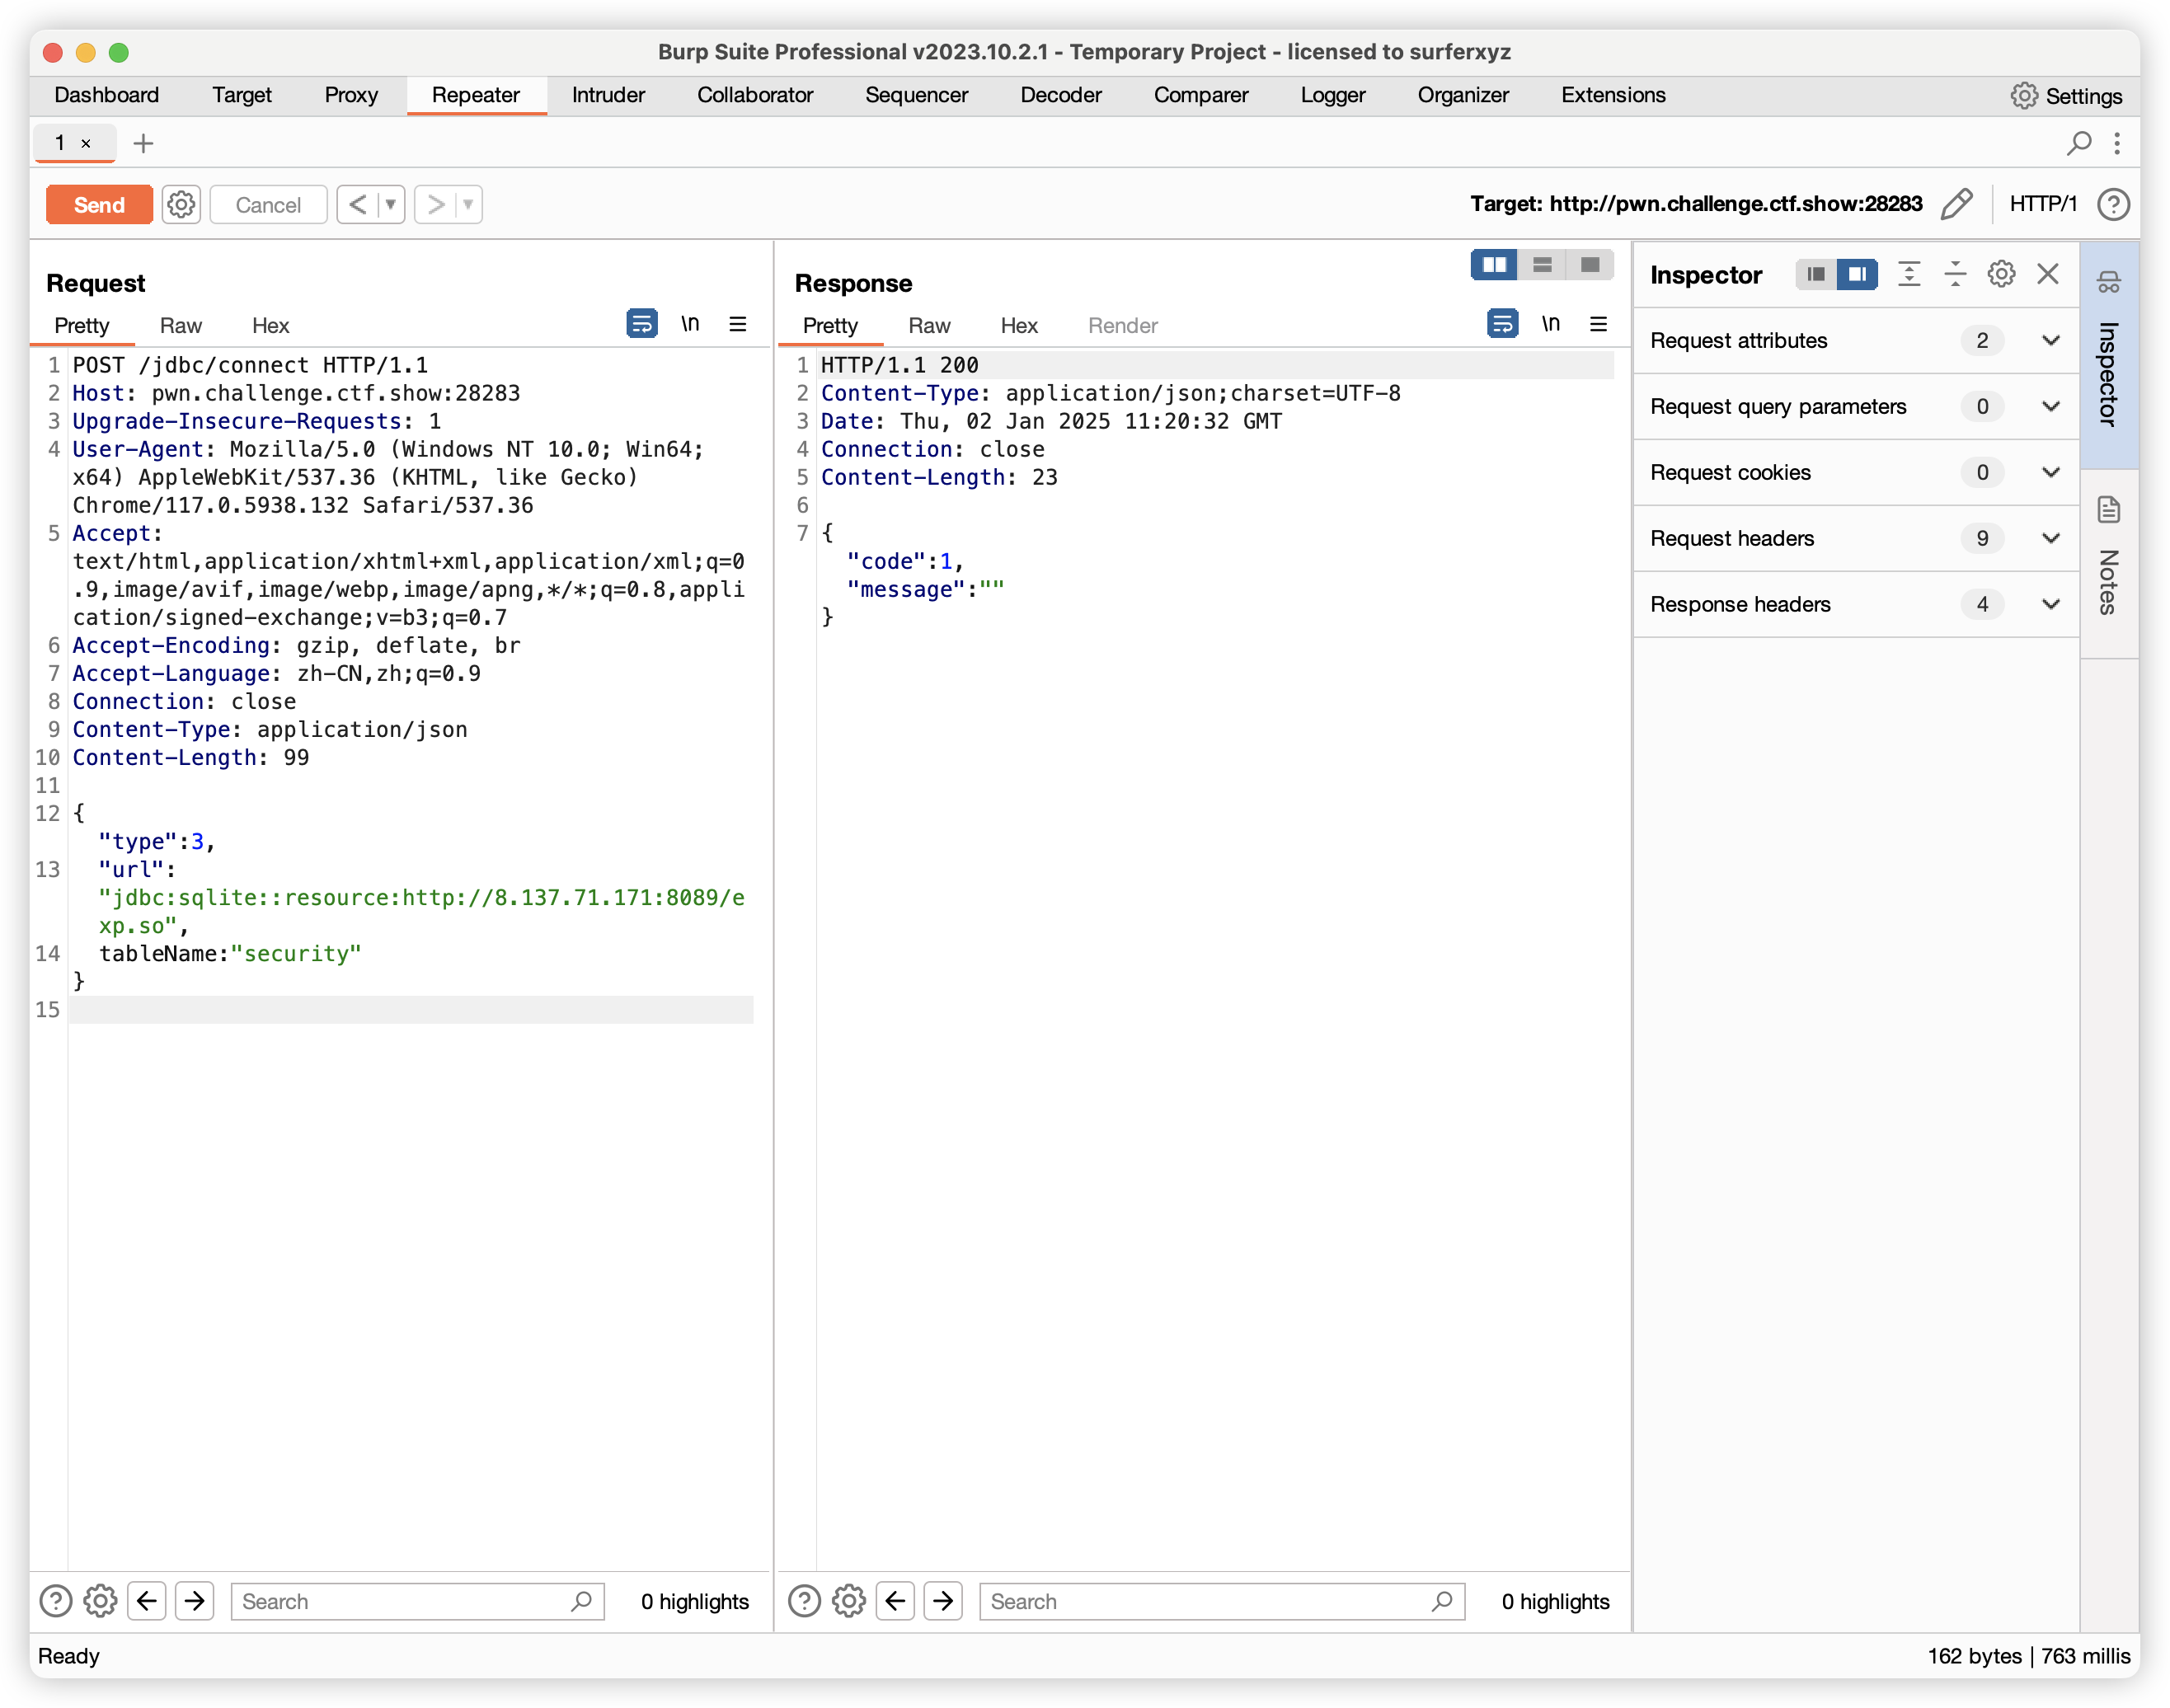2170x1708 pixels.
Task: Switch the HTTP/1 protocol setting
Action: tap(2042, 204)
